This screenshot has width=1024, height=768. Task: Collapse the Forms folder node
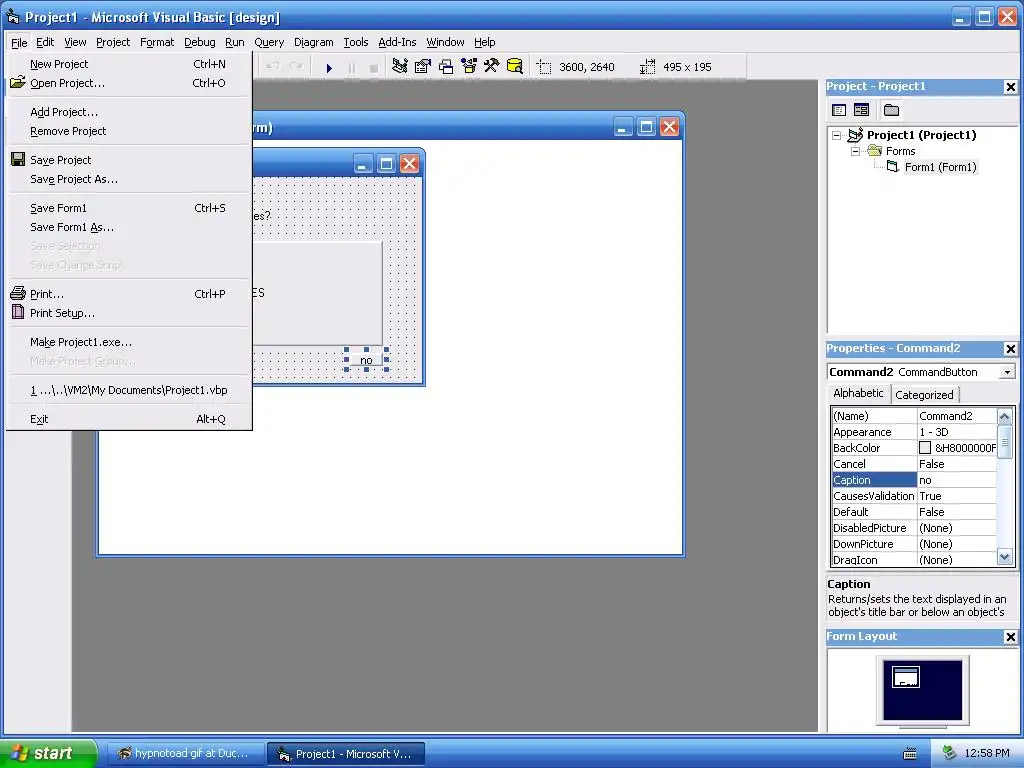pos(856,152)
